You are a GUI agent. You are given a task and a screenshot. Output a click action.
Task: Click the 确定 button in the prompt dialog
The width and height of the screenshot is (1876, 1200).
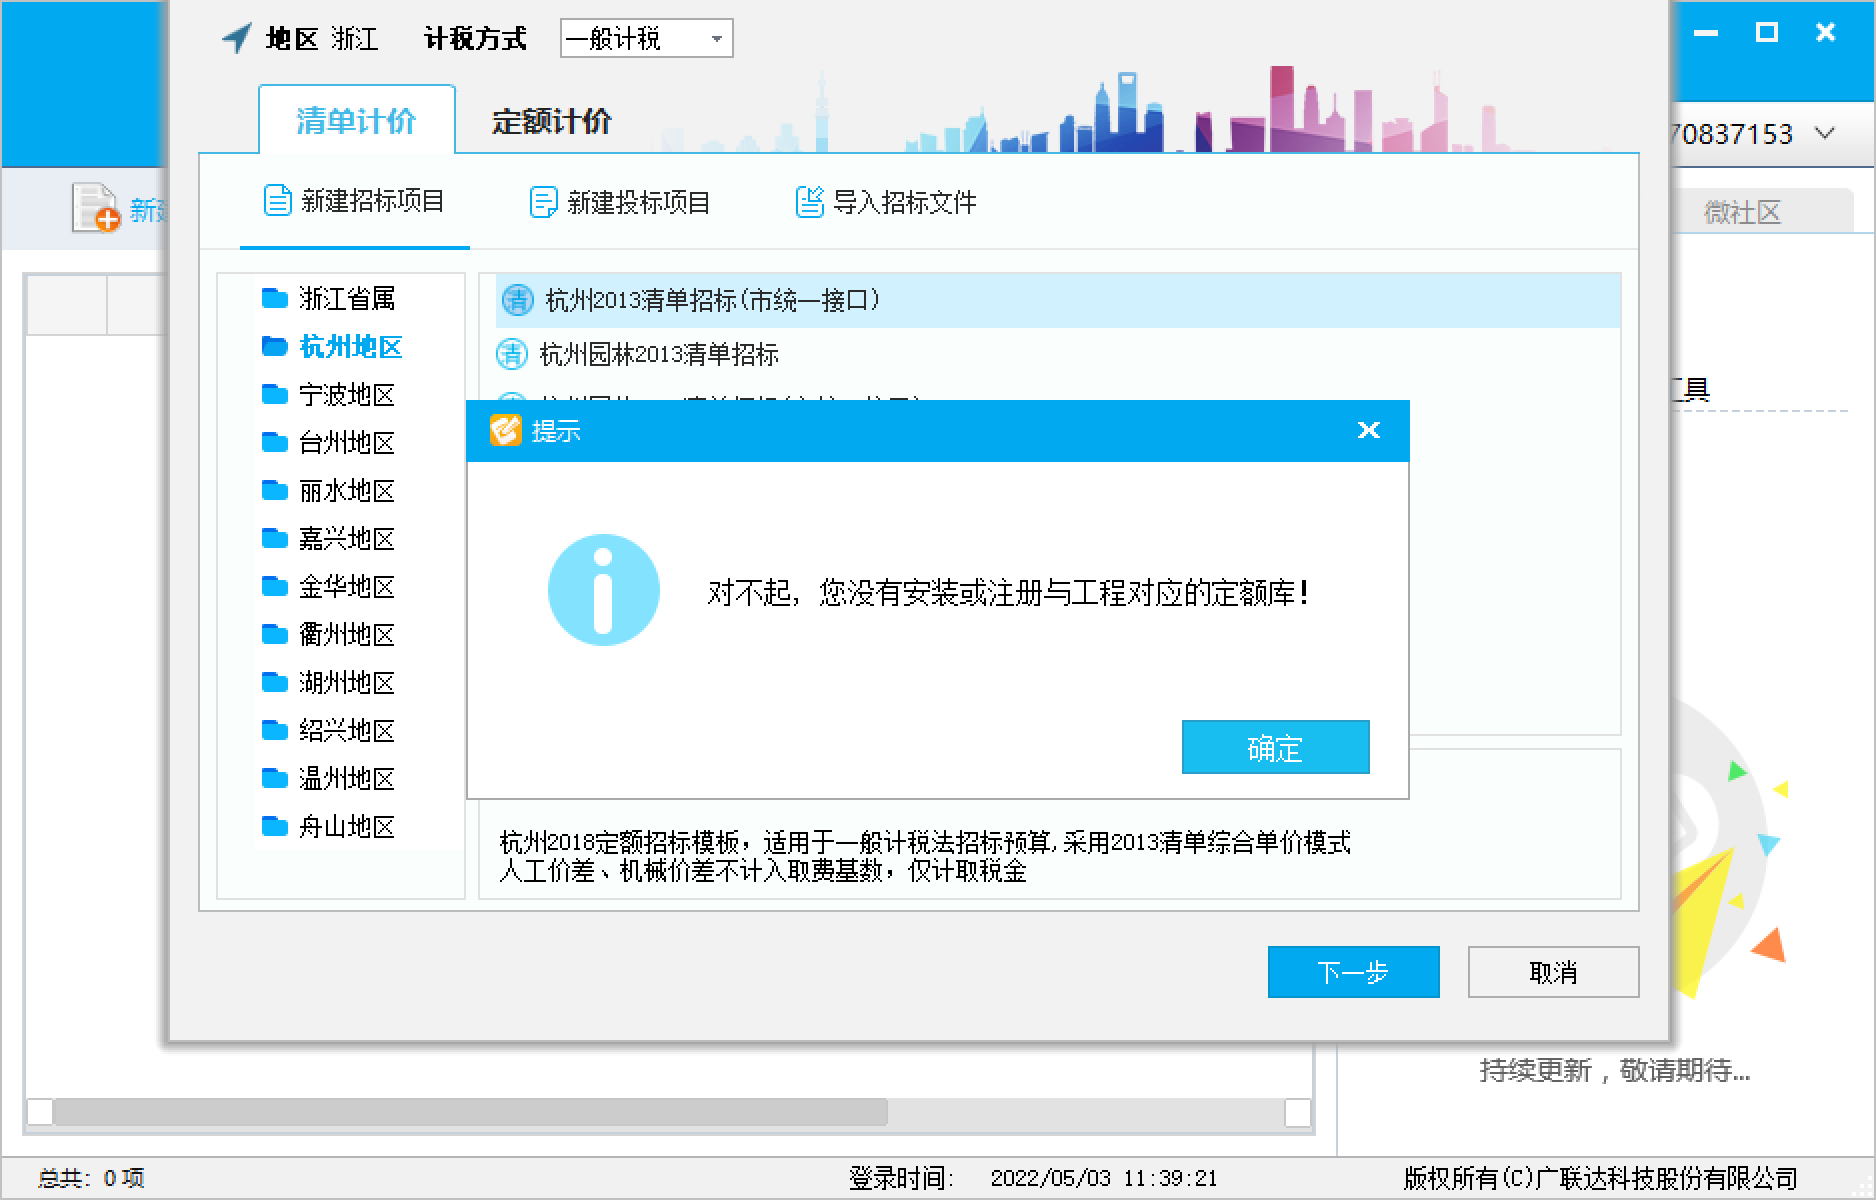tap(1275, 747)
